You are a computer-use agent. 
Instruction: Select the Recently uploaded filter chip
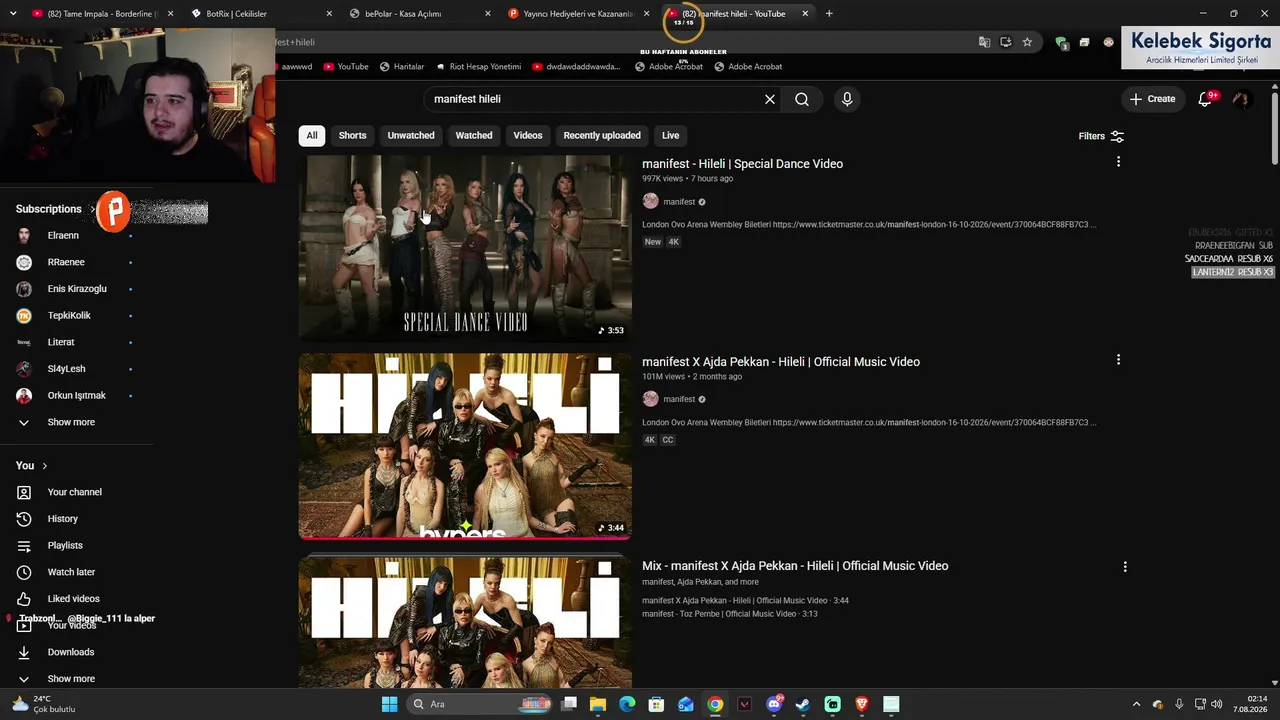pyautogui.click(x=602, y=136)
